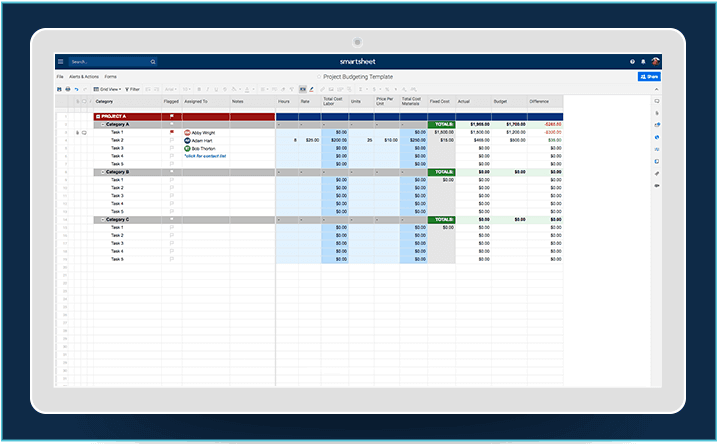The image size is (718, 444).
Task: Click the print icon in toolbar
Action: (67, 89)
